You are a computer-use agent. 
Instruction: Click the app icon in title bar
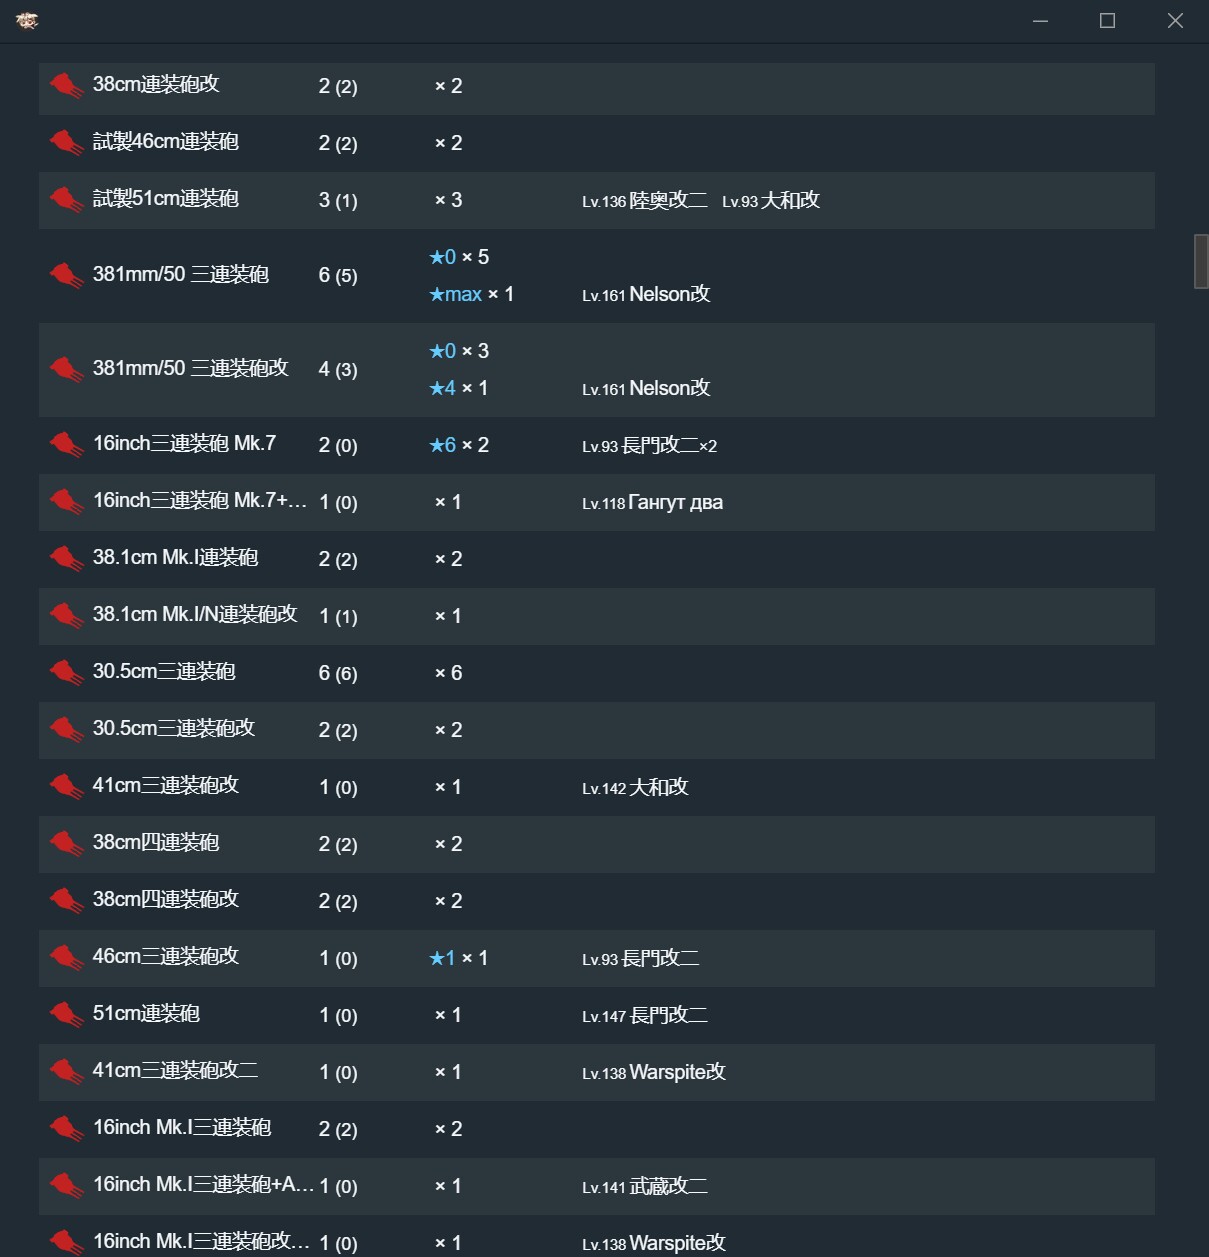27,20
